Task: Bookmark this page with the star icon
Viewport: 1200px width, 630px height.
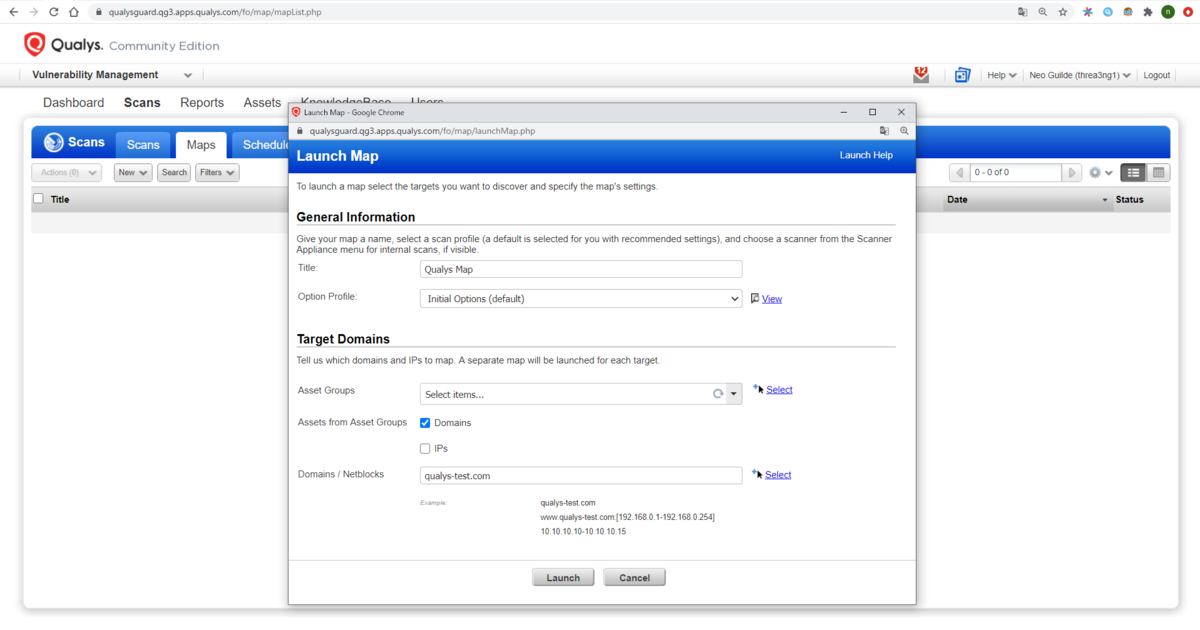Action: 1062,12
